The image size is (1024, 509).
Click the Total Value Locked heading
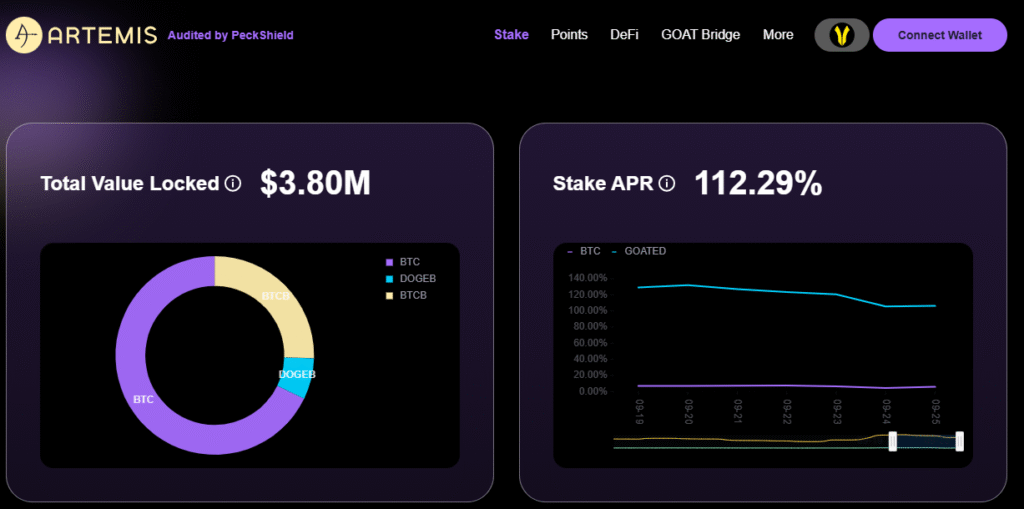[x=129, y=184]
